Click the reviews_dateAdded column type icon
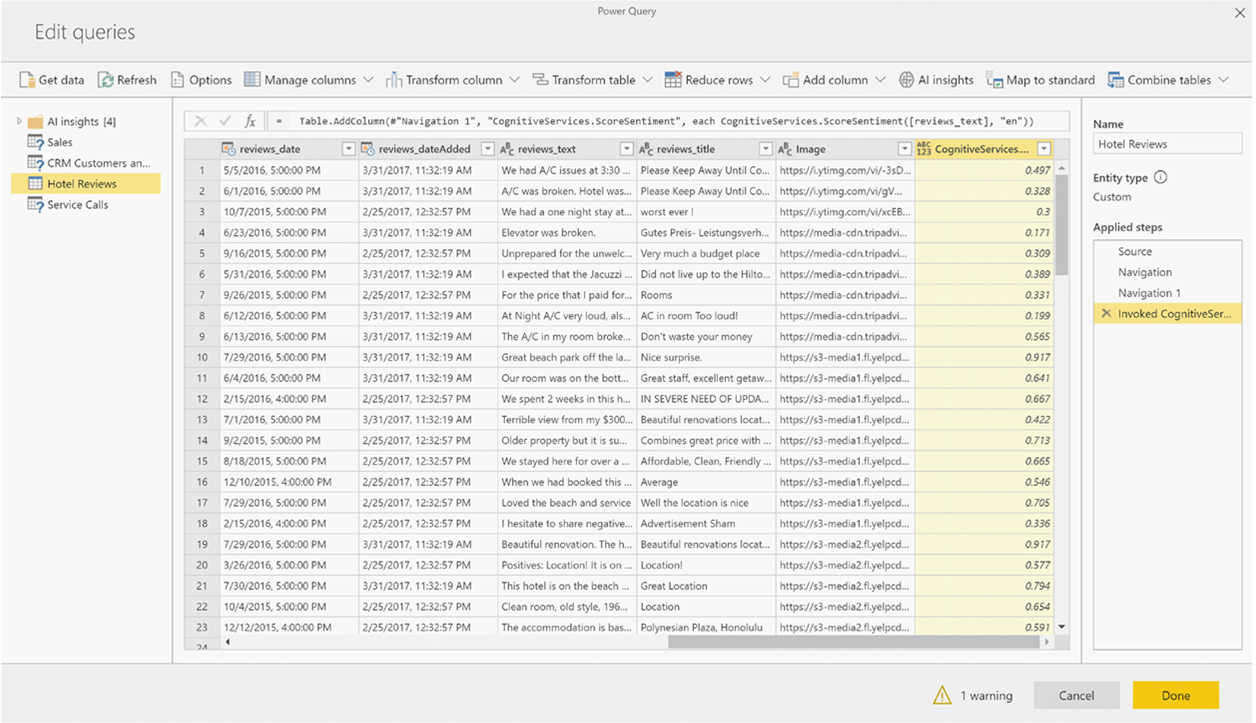Image resolution: width=1256 pixels, height=723 pixels. (x=367, y=149)
